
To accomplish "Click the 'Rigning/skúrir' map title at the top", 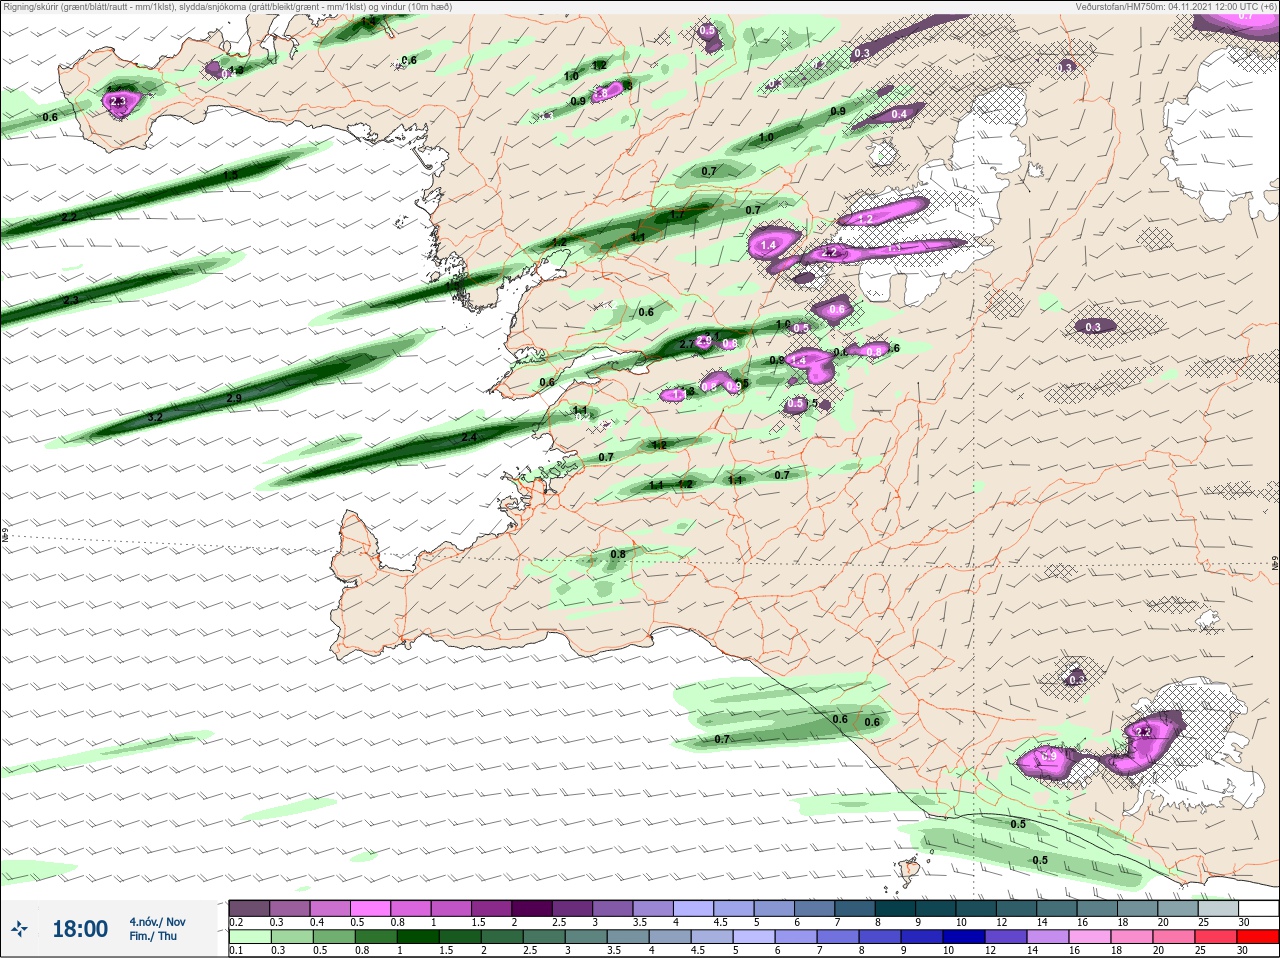I will pos(227,7).
